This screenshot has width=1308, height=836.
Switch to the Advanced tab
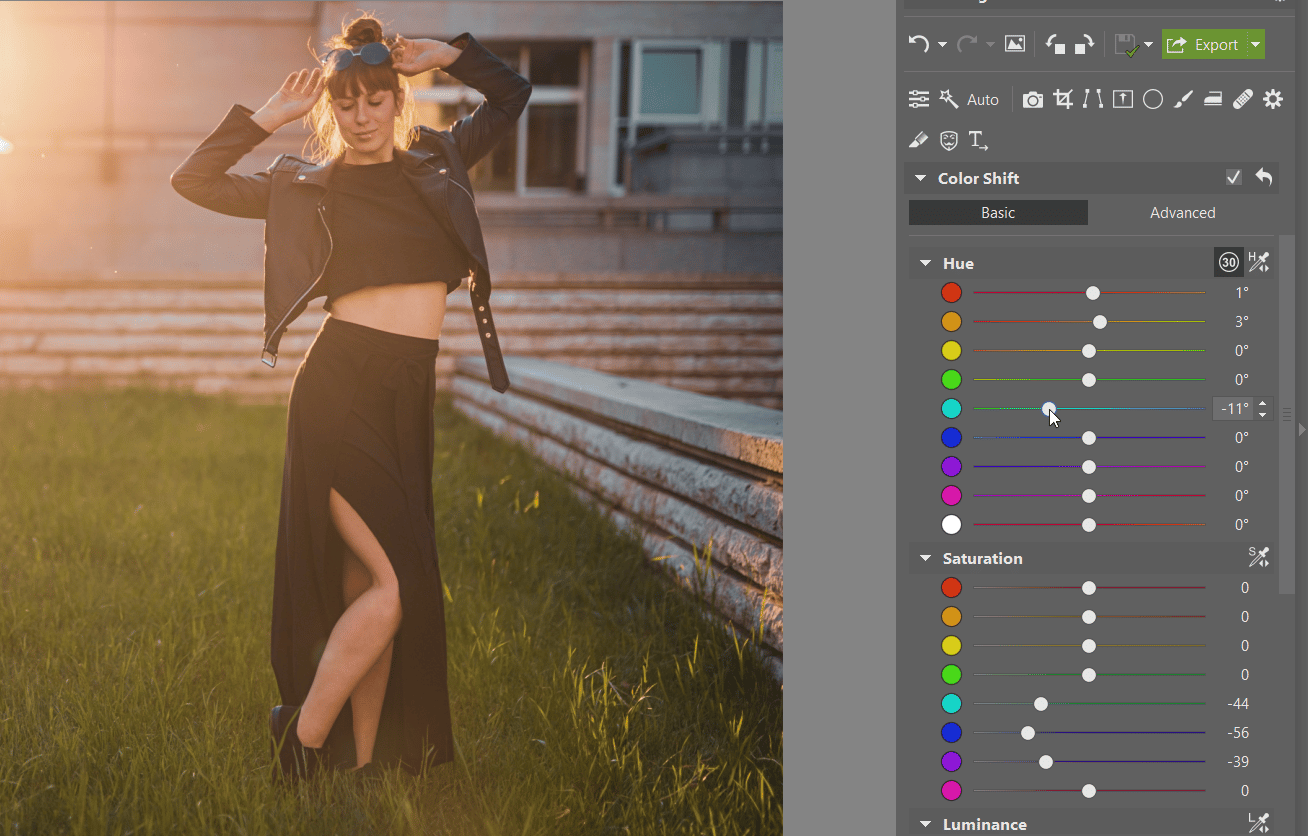[1182, 213]
